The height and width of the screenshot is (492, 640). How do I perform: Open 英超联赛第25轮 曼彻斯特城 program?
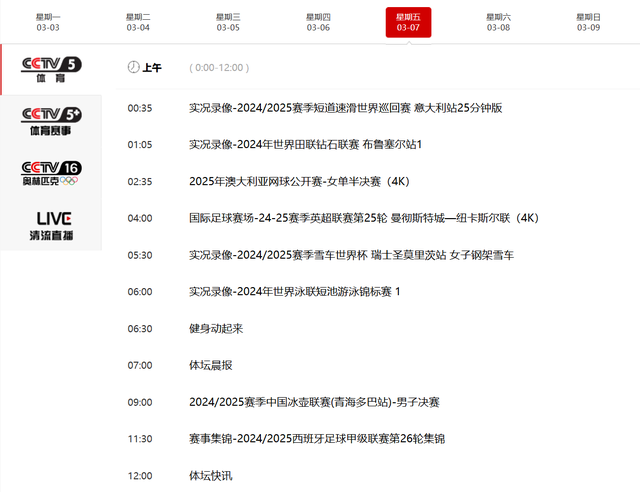[x=364, y=218]
